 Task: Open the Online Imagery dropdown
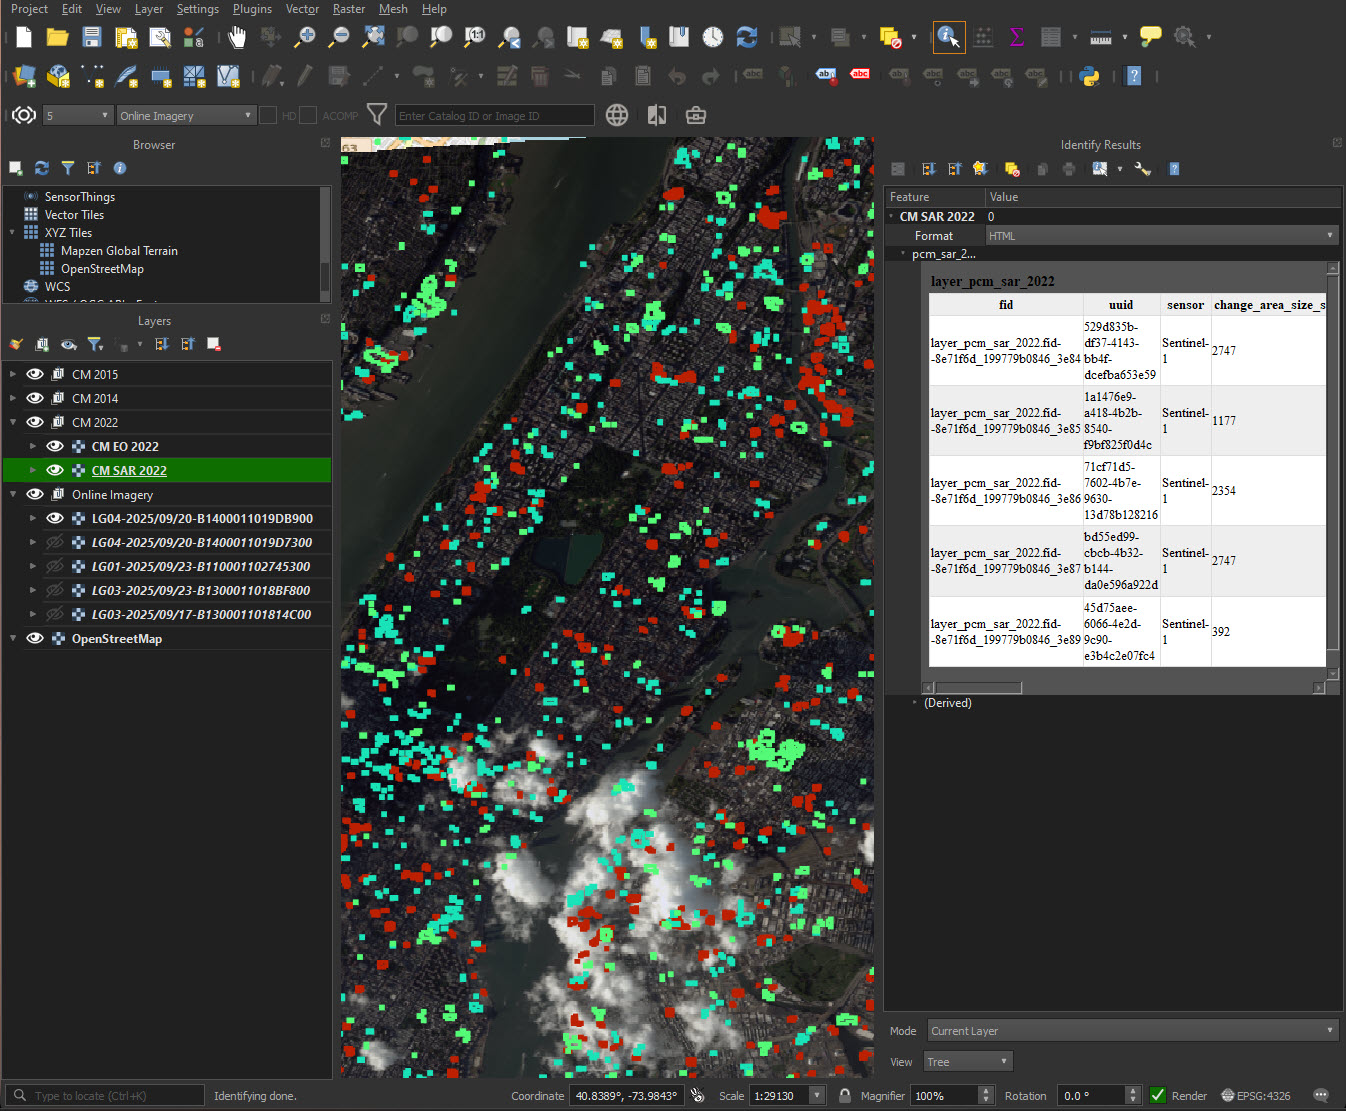tap(186, 115)
